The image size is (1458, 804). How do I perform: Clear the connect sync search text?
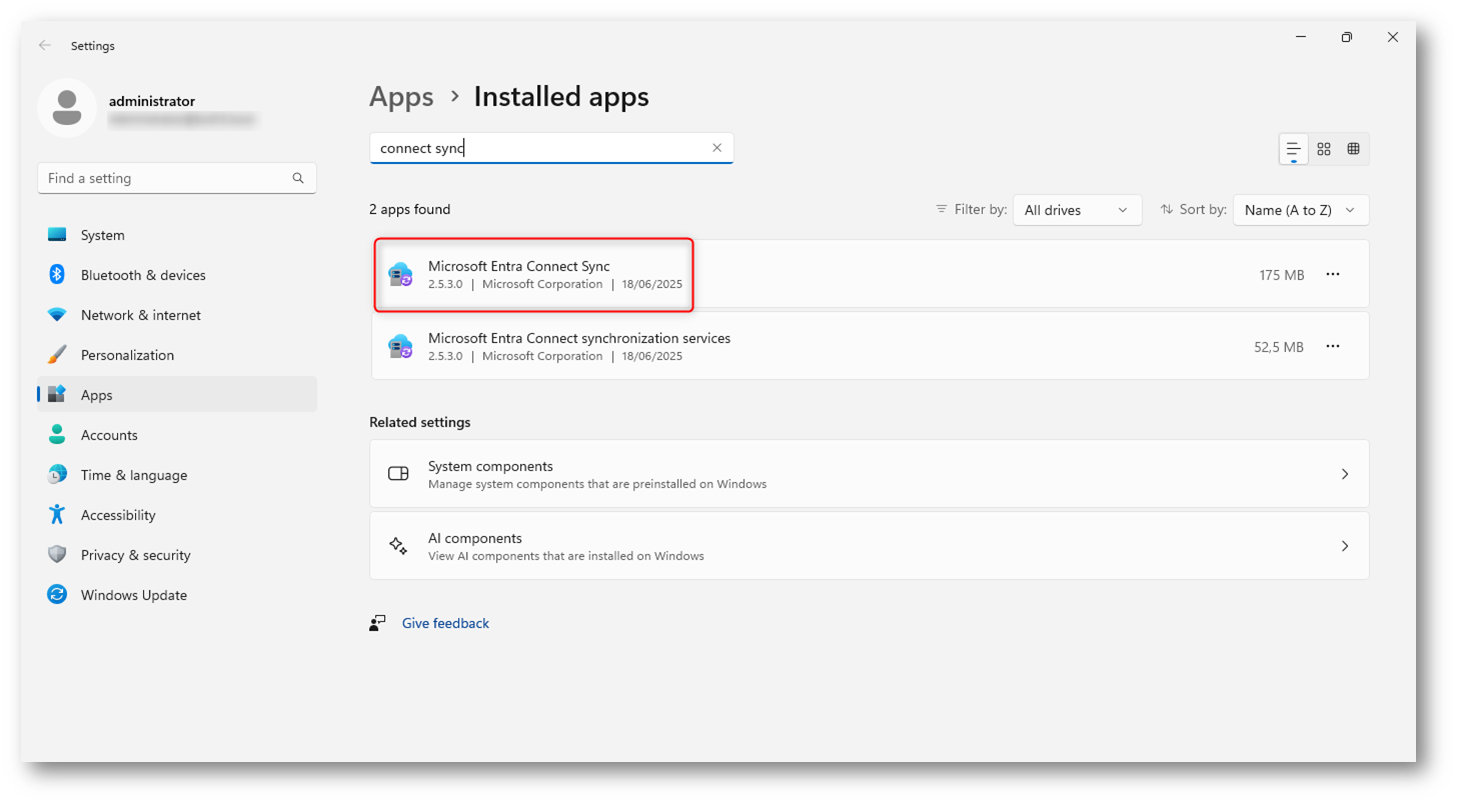[x=716, y=148]
